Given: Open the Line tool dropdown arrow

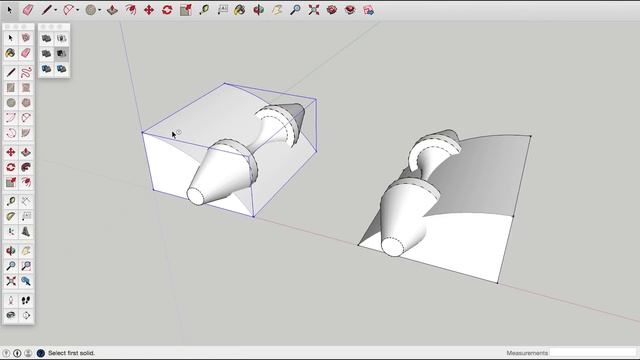Looking at the screenshot, I should coord(56,10).
